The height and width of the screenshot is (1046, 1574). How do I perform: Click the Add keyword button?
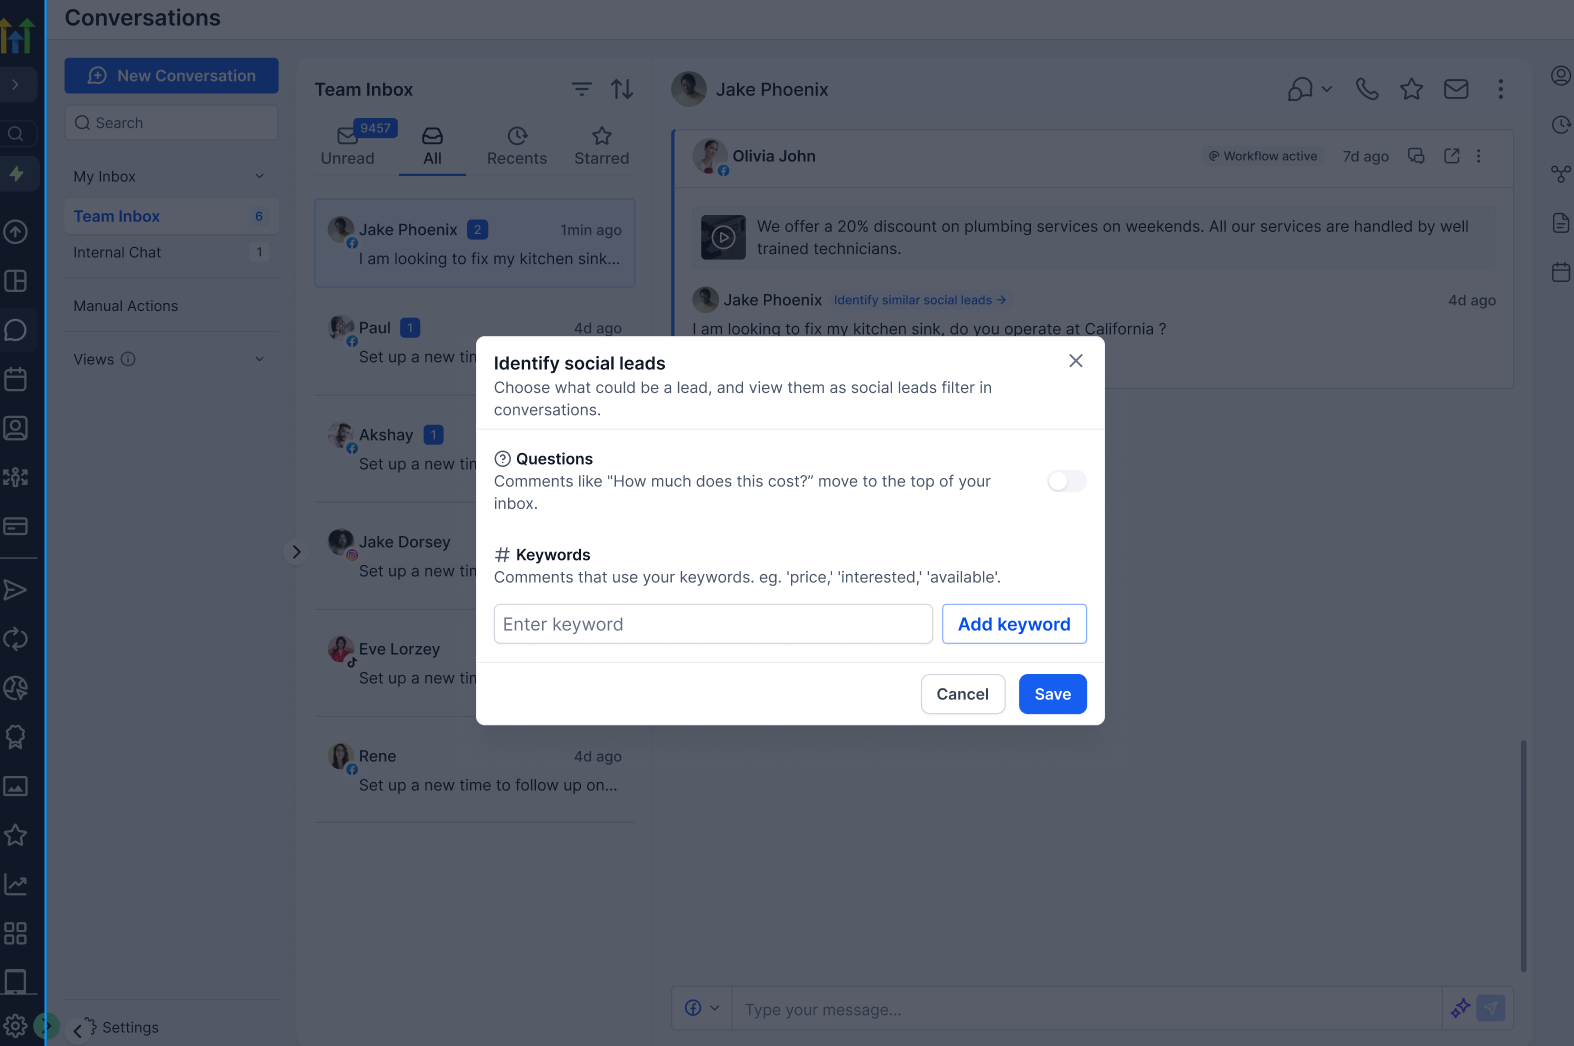pyautogui.click(x=1014, y=624)
